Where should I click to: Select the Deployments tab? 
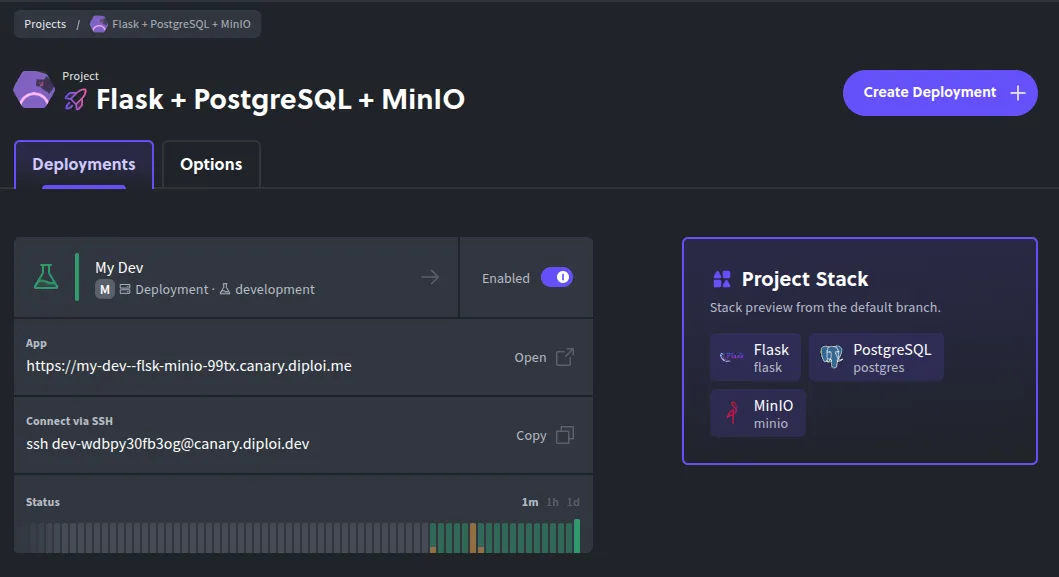(x=84, y=165)
